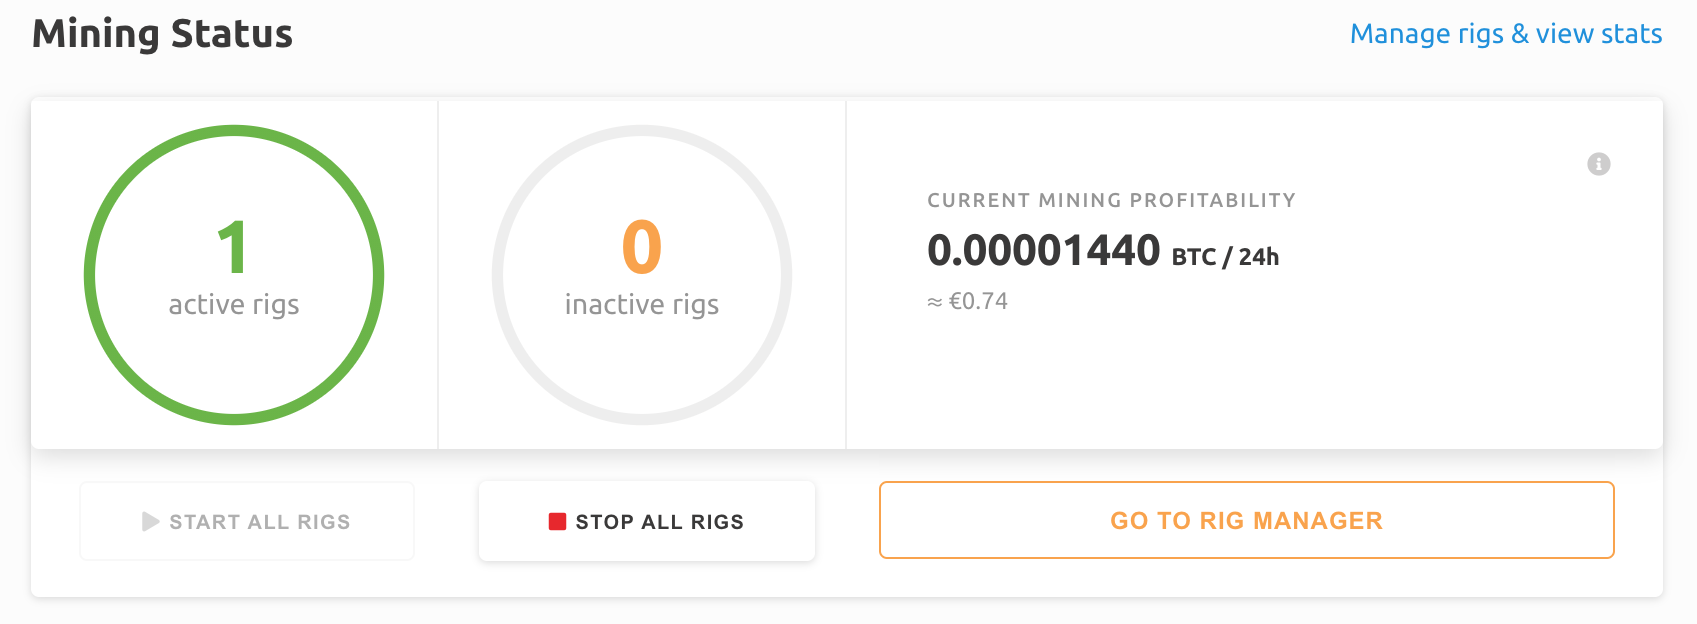
Task: Click the gray play triangle icon
Action: (x=151, y=522)
